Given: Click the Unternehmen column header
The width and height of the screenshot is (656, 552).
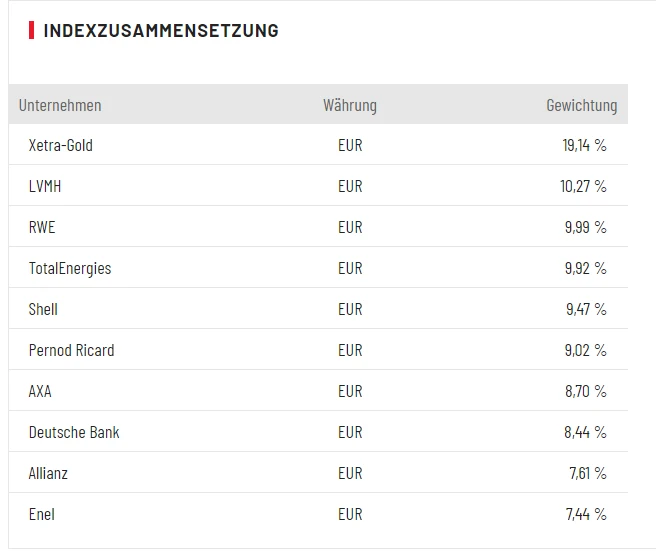Looking at the screenshot, I should pos(60,105).
